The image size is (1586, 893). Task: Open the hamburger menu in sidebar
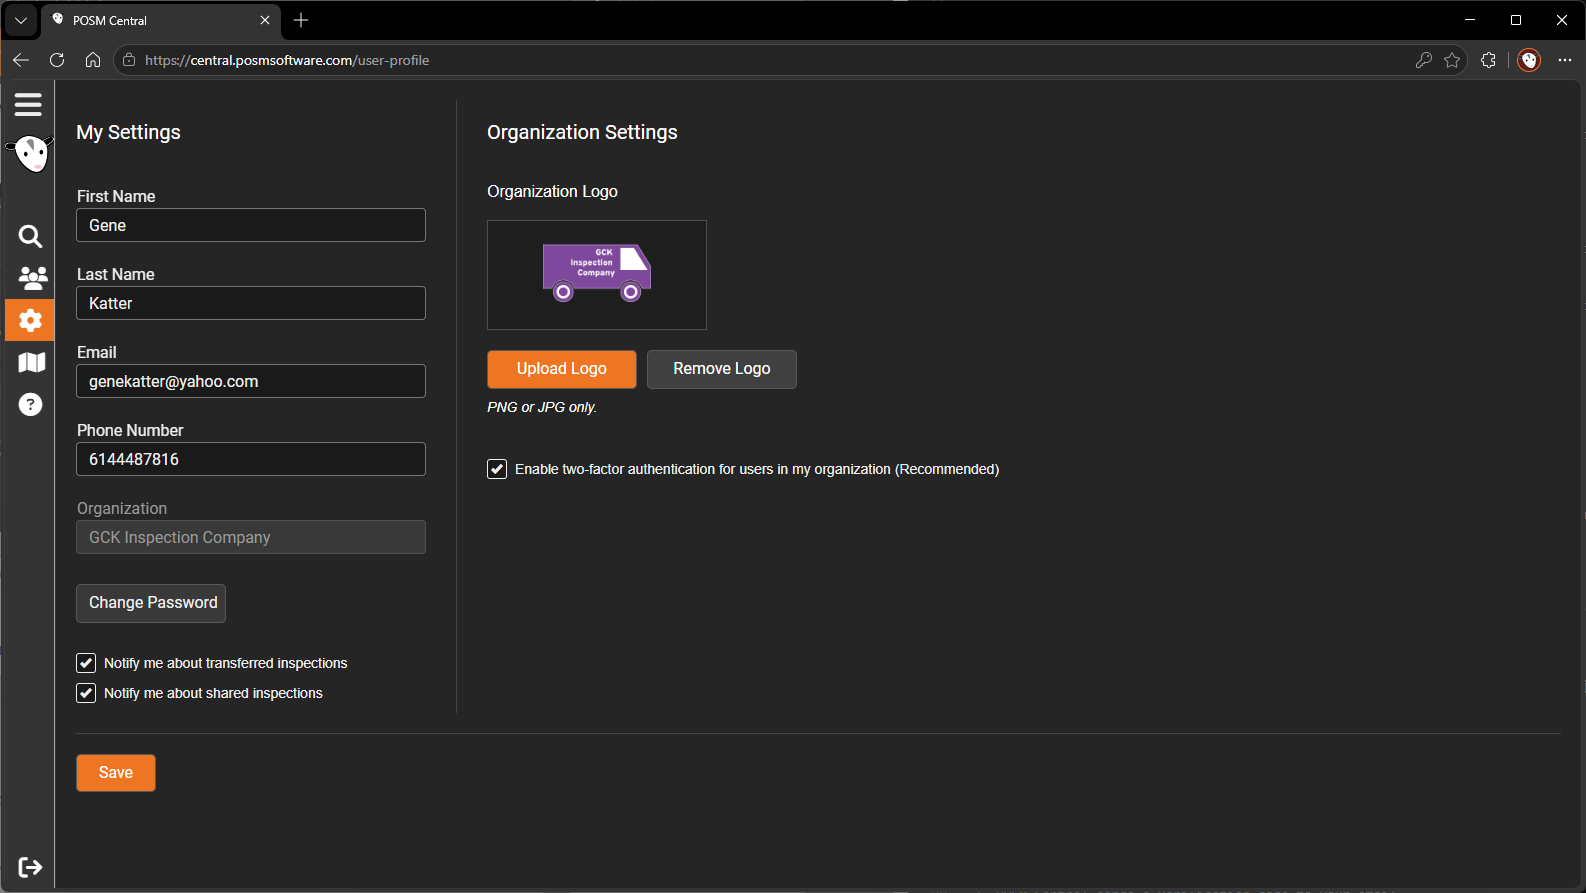28,104
